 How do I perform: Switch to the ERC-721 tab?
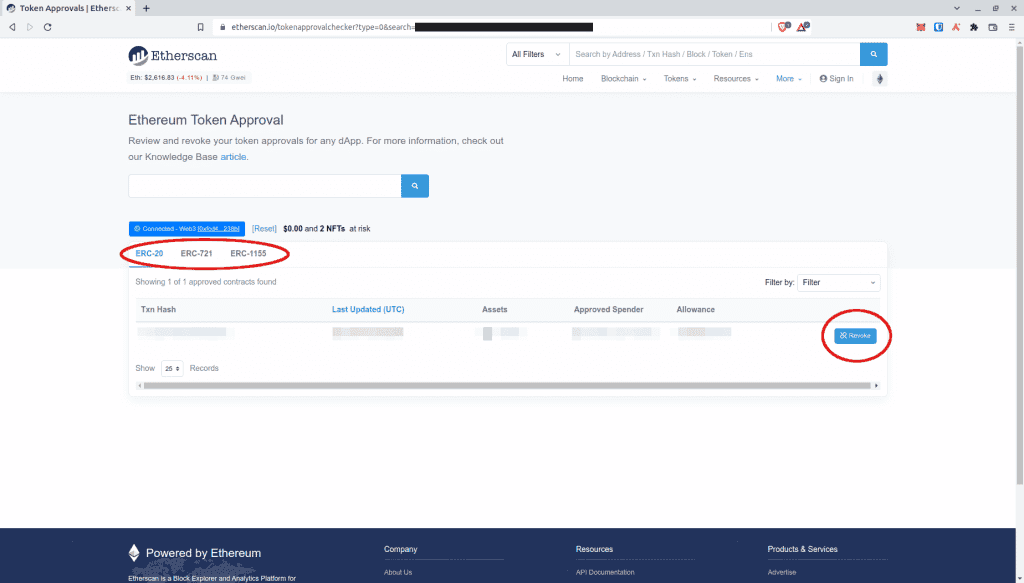[x=194, y=253]
